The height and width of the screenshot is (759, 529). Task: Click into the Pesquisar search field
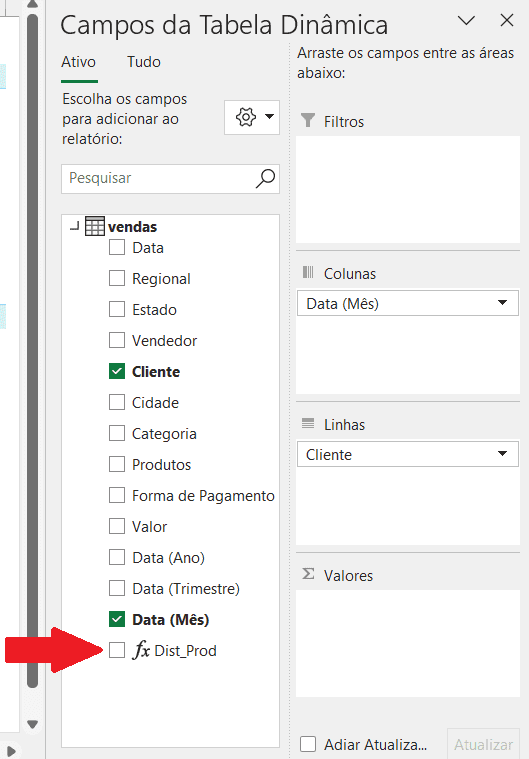160,179
